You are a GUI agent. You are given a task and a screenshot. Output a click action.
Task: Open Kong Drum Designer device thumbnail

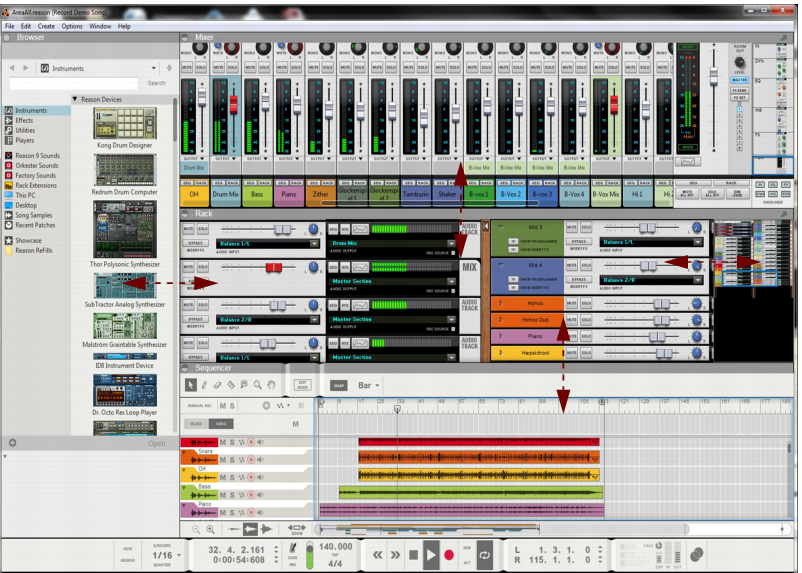point(125,124)
